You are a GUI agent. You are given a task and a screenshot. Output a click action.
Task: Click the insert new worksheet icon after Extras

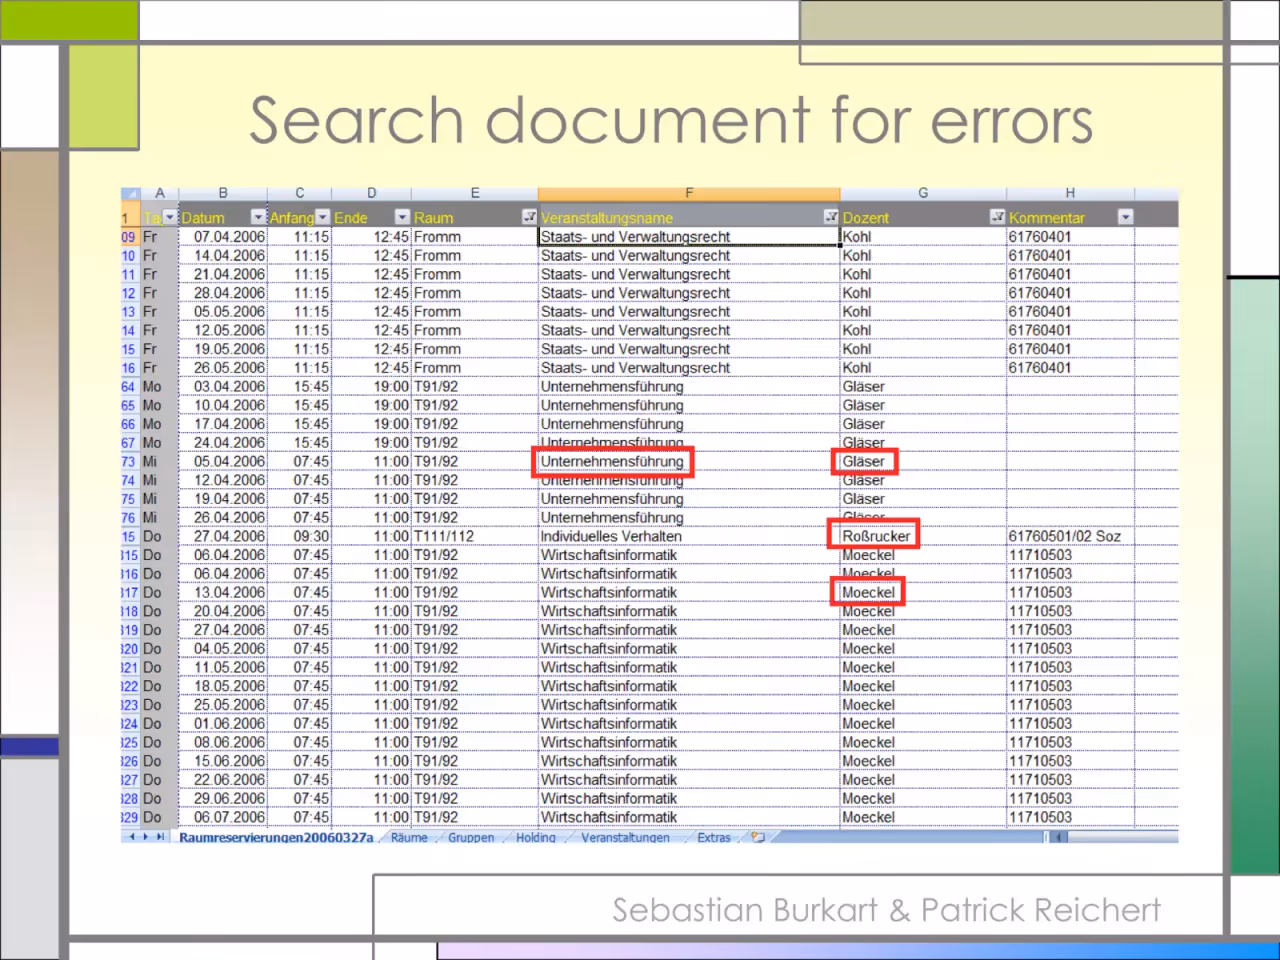(x=758, y=837)
